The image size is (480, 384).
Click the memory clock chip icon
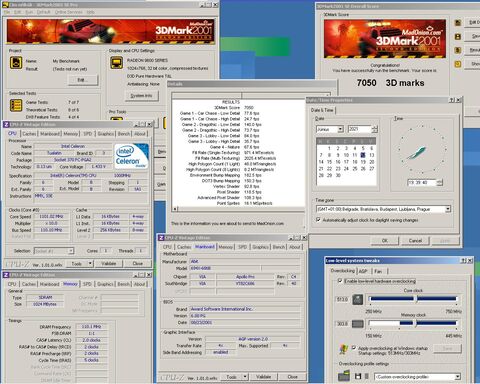[358, 324]
